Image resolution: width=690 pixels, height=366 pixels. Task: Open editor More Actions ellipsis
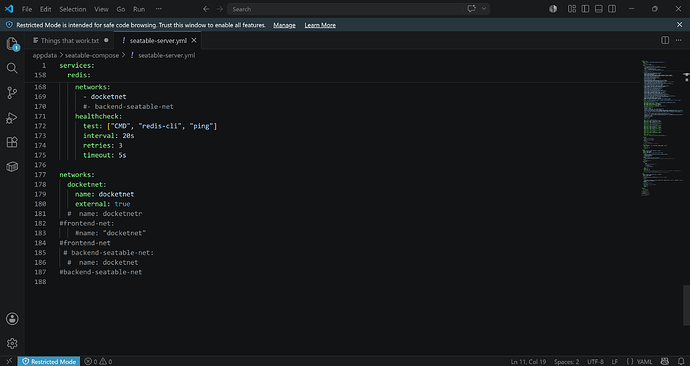[x=679, y=40]
